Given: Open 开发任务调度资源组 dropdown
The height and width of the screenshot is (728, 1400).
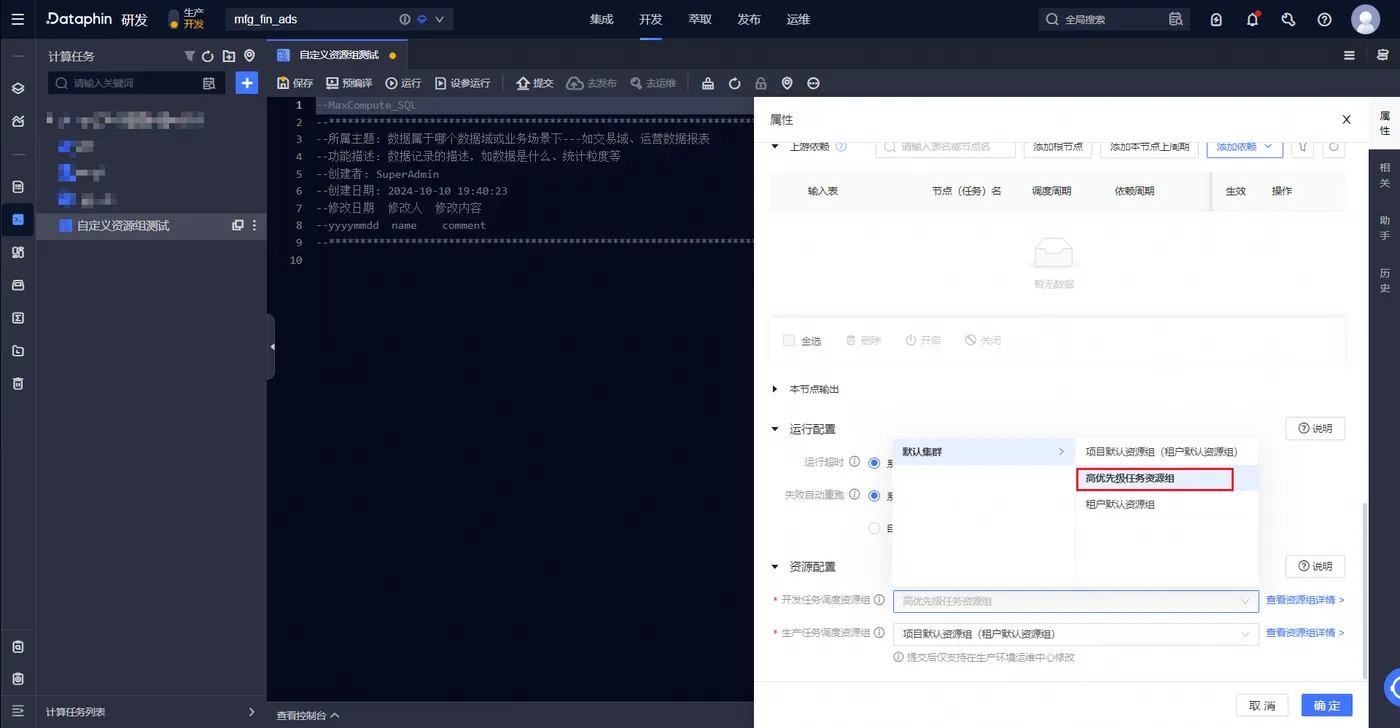Looking at the screenshot, I should click(x=1075, y=601).
